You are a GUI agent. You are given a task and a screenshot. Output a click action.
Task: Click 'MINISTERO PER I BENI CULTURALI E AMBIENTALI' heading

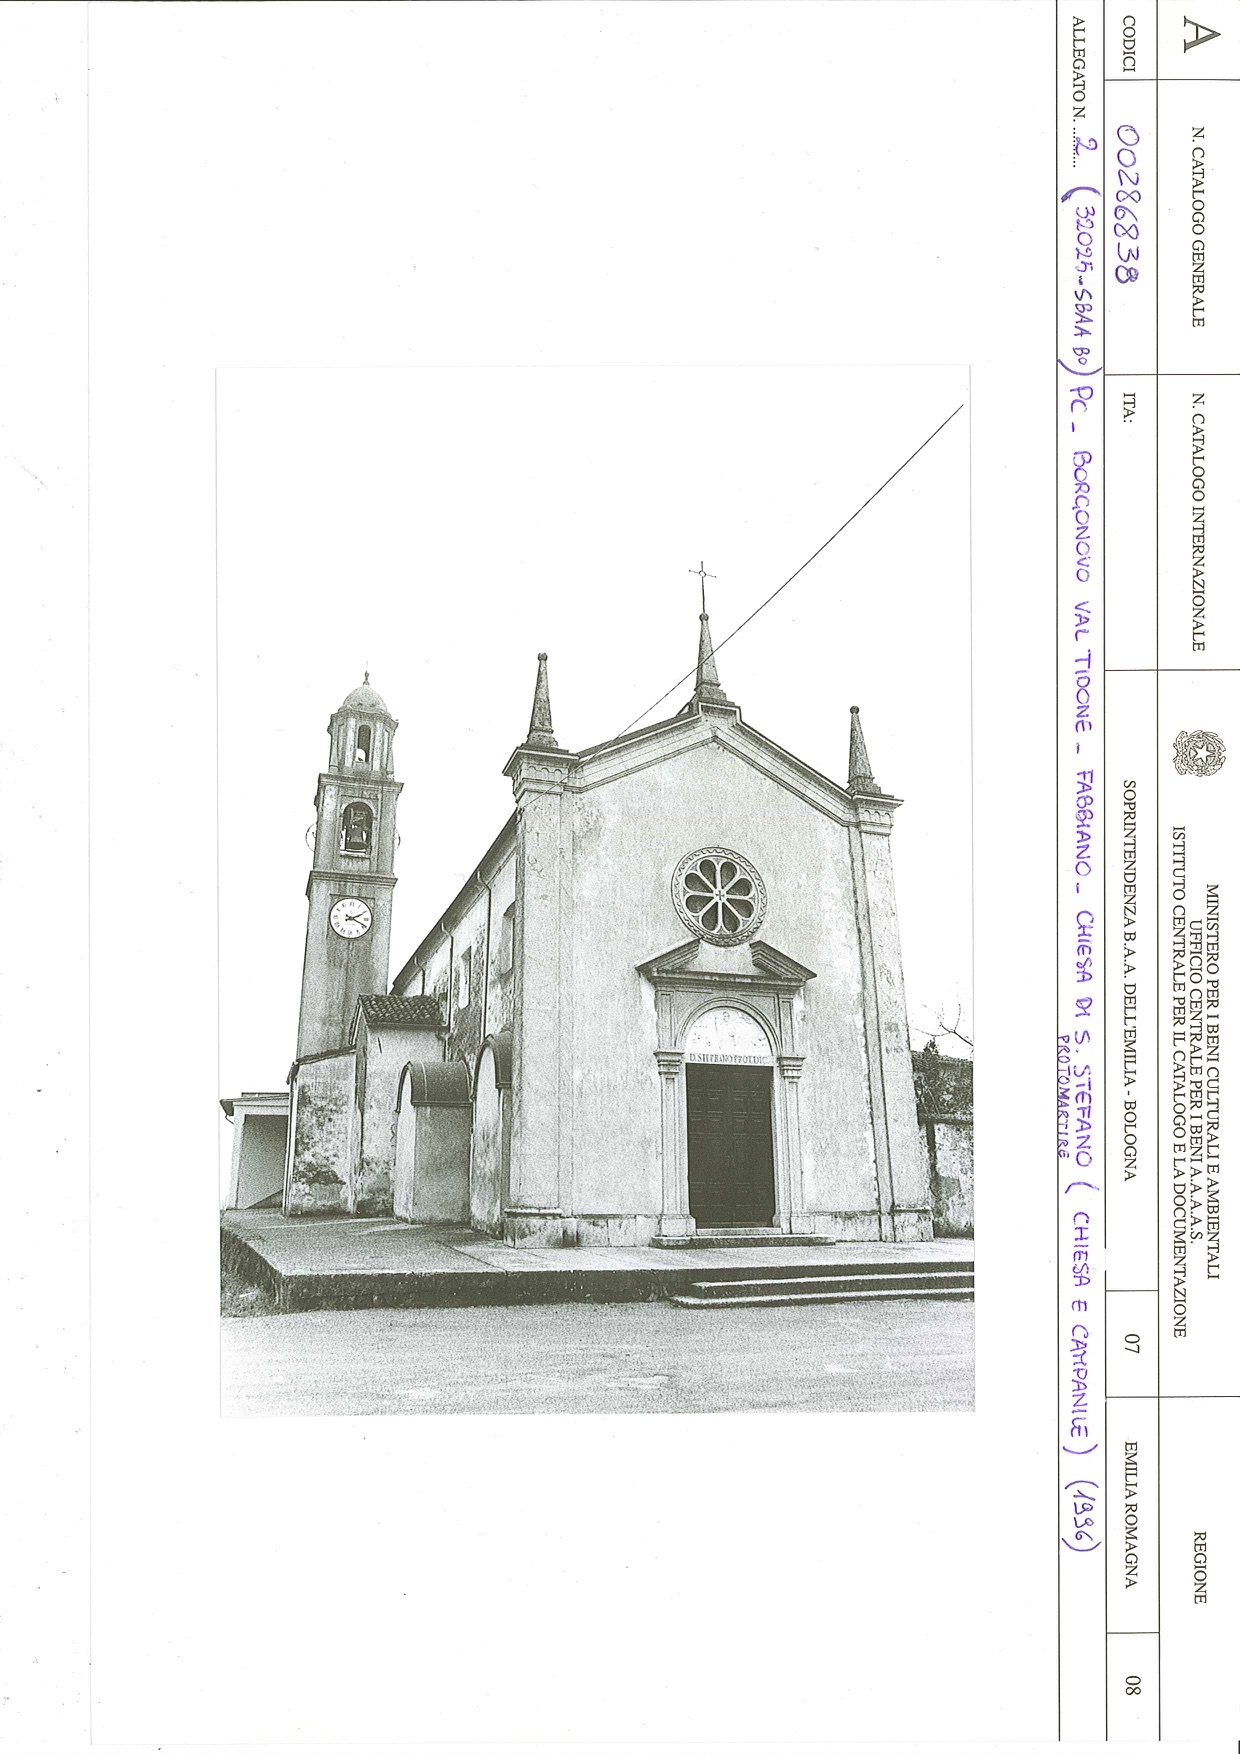pos(1213,1081)
